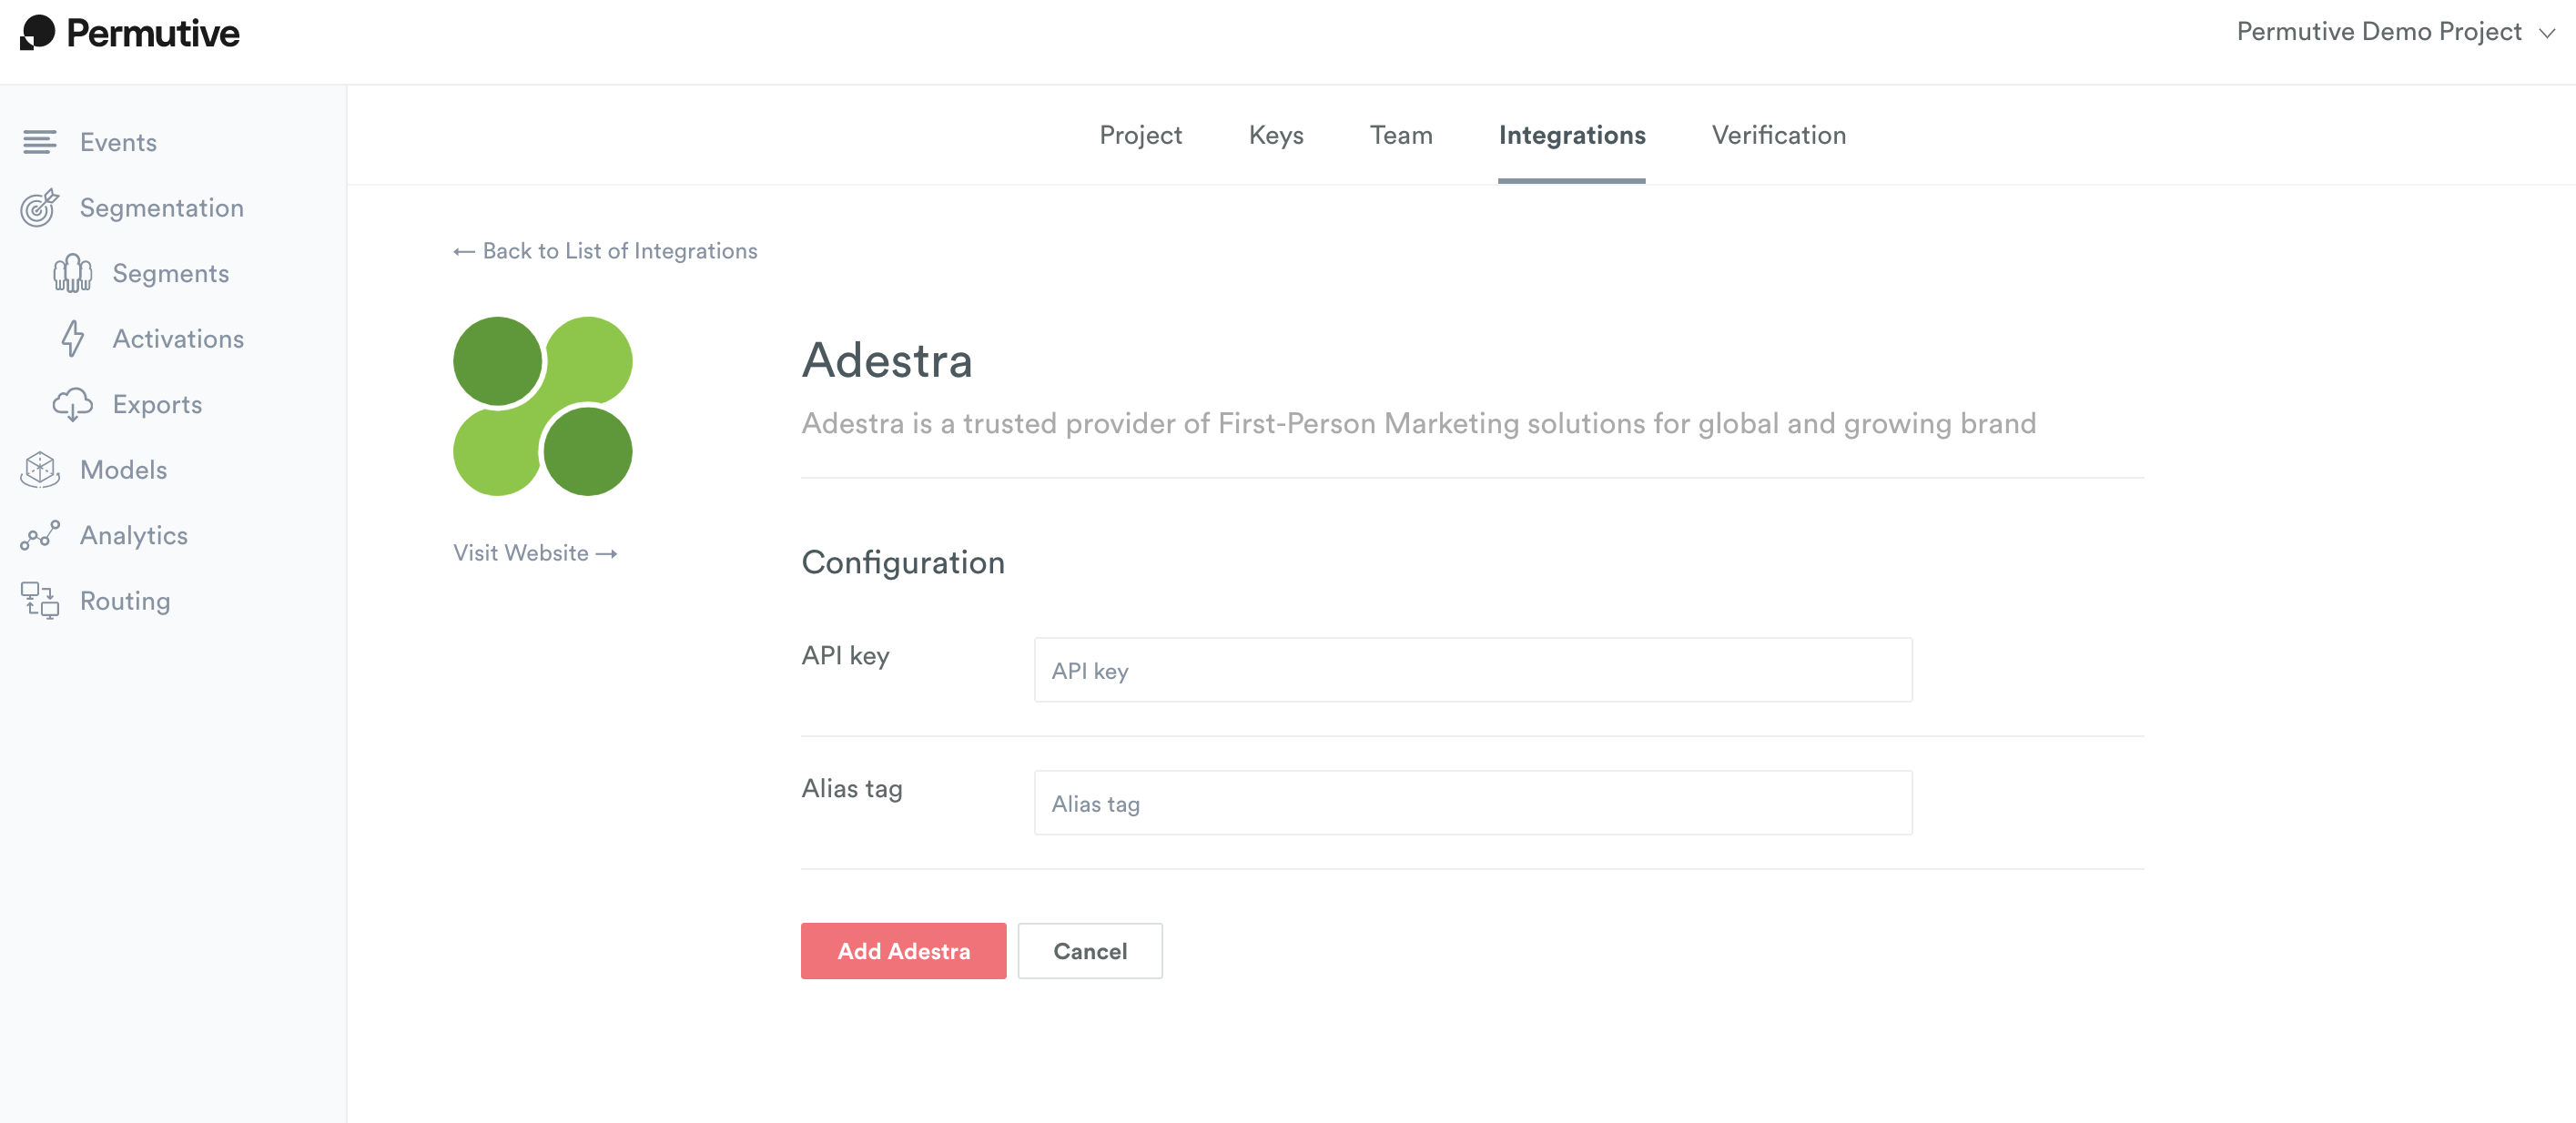The image size is (2576, 1123).
Task: Switch to the Verification tab
Action: [1779, 135]
